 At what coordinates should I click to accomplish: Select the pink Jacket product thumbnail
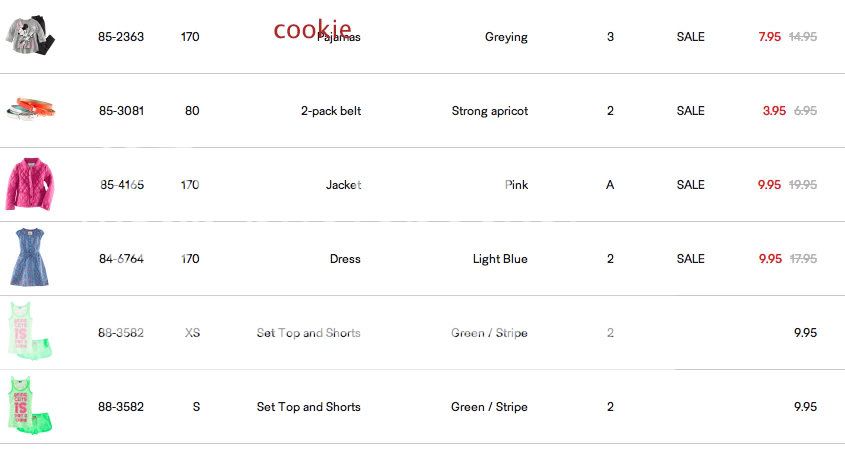29,184
